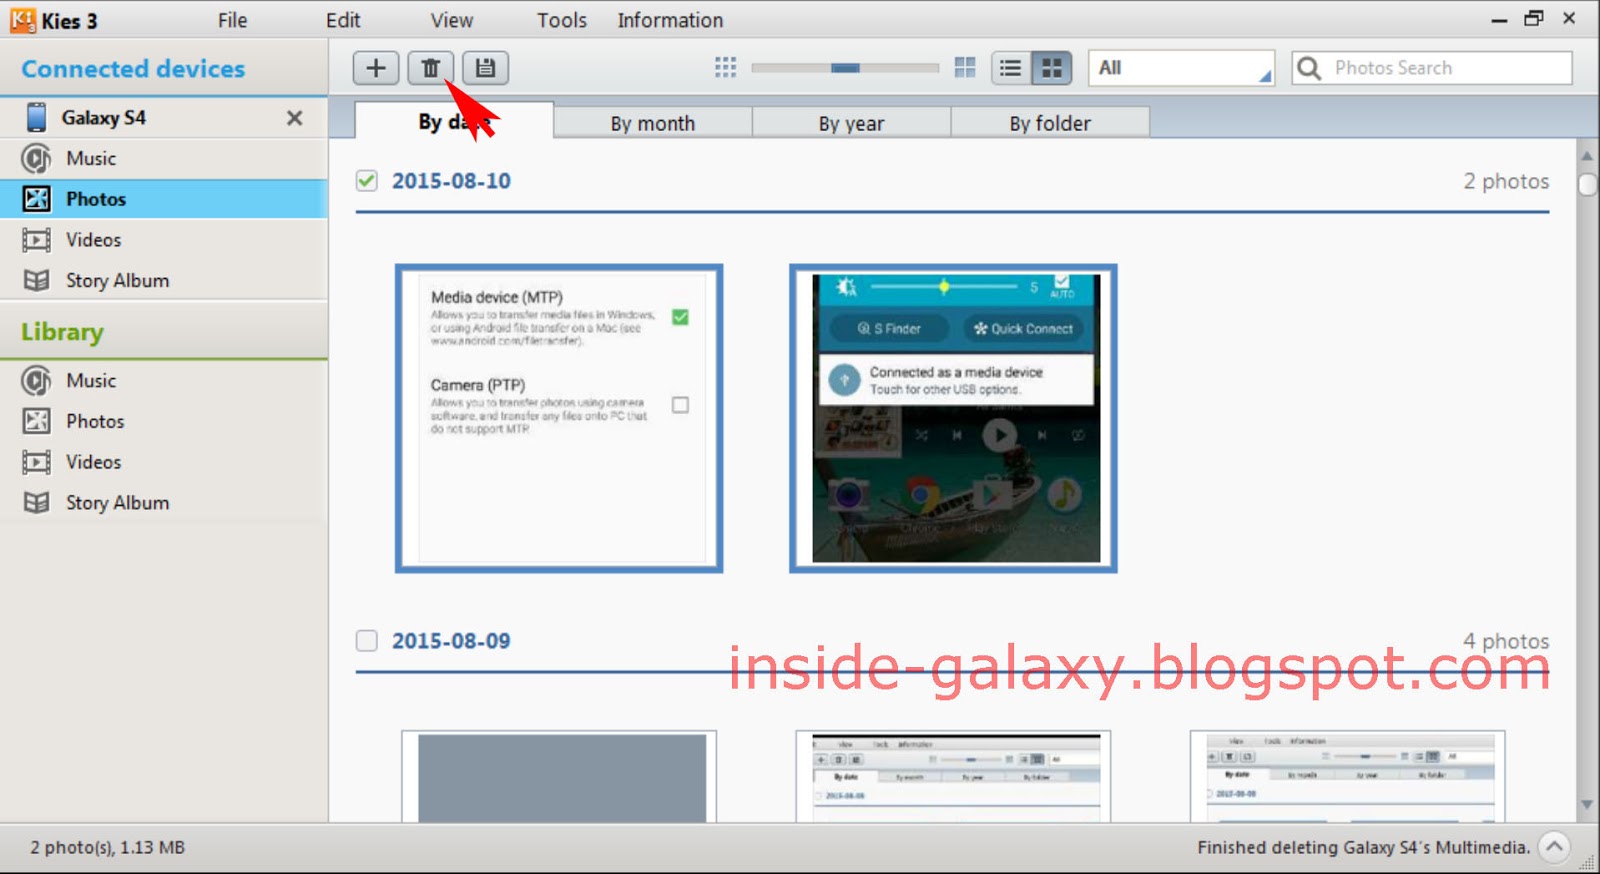The height and width of the screenshot is (874, 1600).
Task: Click the save to PC button
Action: coord(485,68)
